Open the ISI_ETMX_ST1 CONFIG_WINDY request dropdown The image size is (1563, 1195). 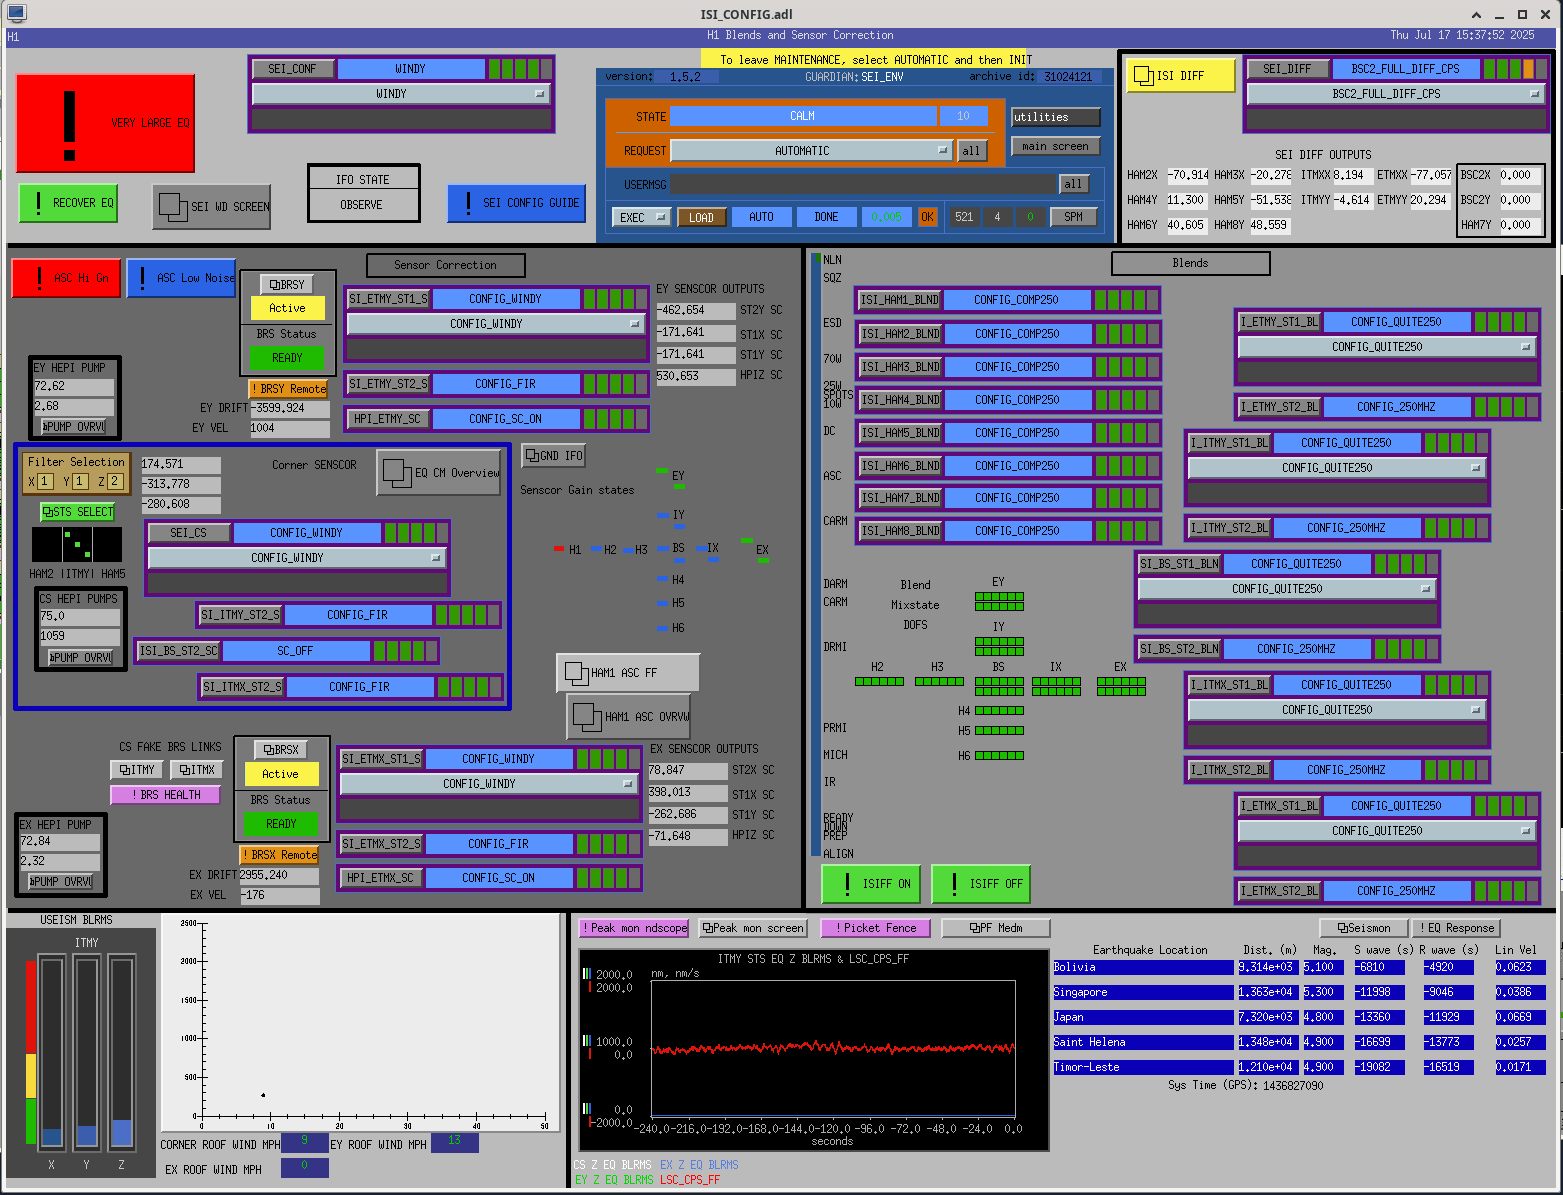(488, 784)
